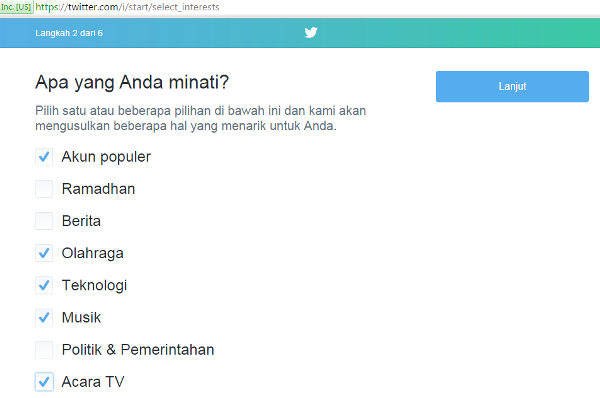The height and width of the screenshot is (398, 600).
Task: Untick the Olahraga checkbox
Action: click(44, 253)
